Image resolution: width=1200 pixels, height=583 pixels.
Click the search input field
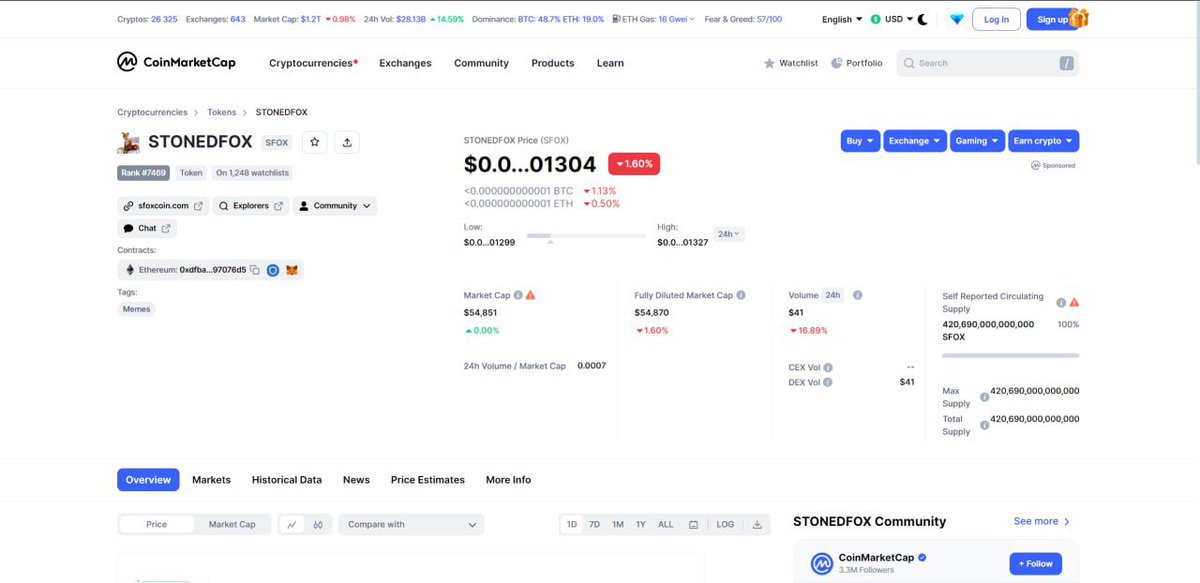[987, 63]
